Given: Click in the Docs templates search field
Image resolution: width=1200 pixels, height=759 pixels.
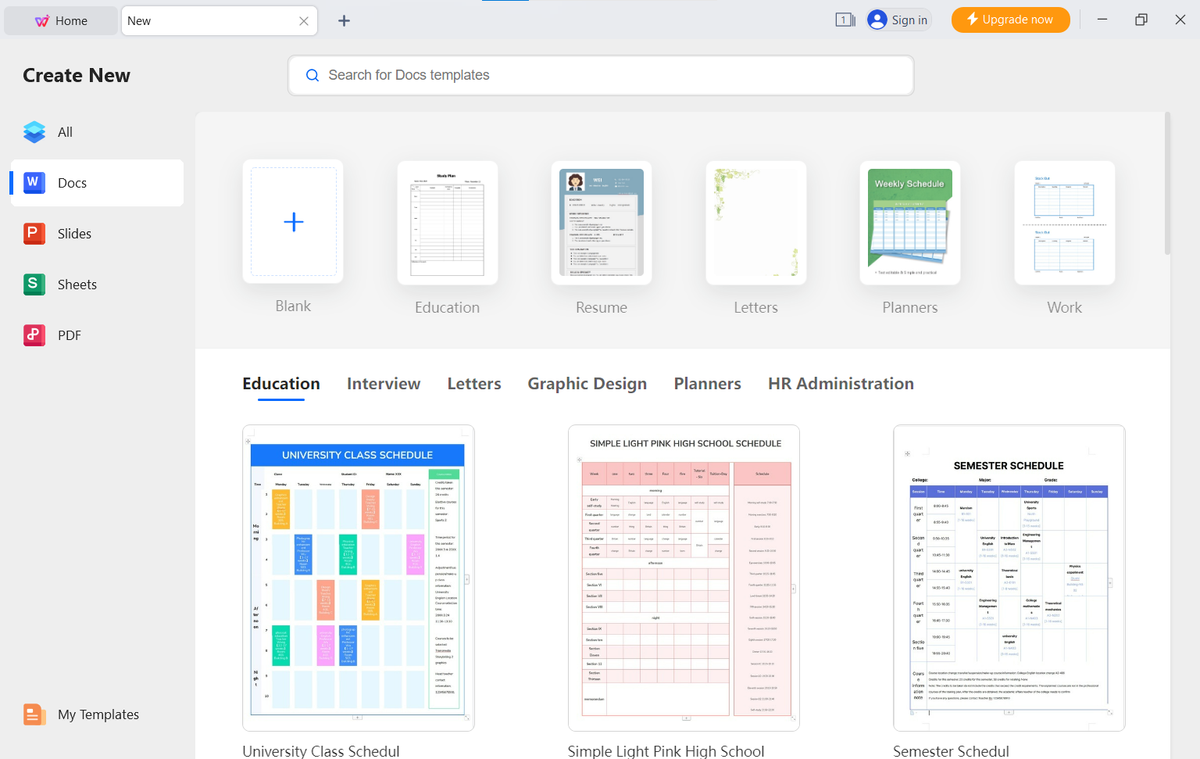Looking at the screenshot, I should tap(600, 75).
